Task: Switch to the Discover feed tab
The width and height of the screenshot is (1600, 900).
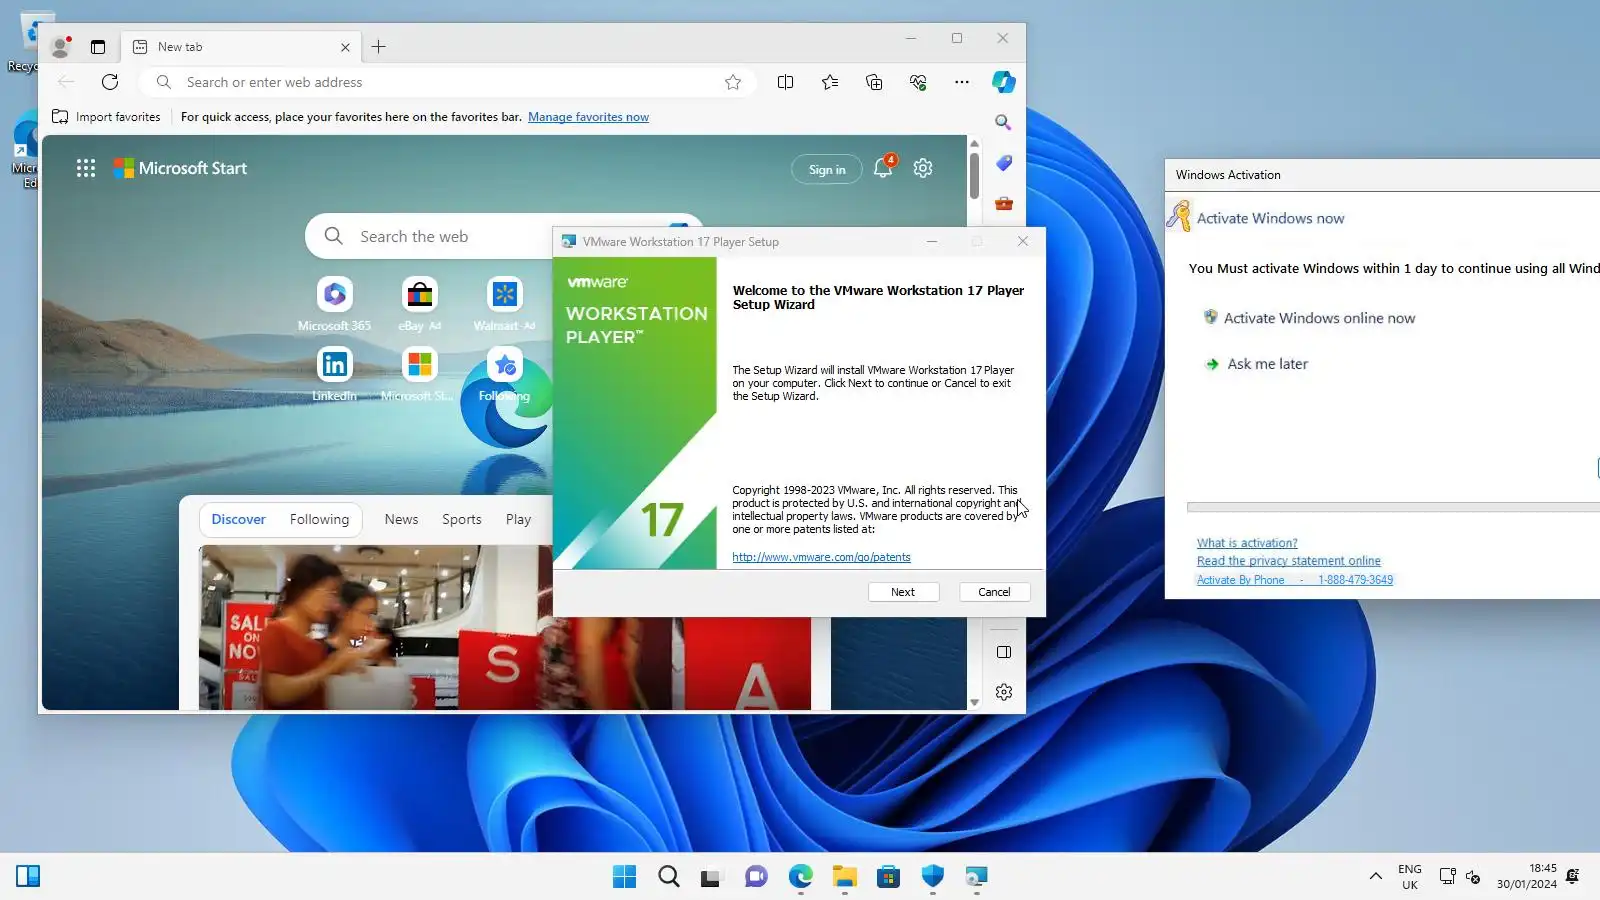Action: click(238, 520)
